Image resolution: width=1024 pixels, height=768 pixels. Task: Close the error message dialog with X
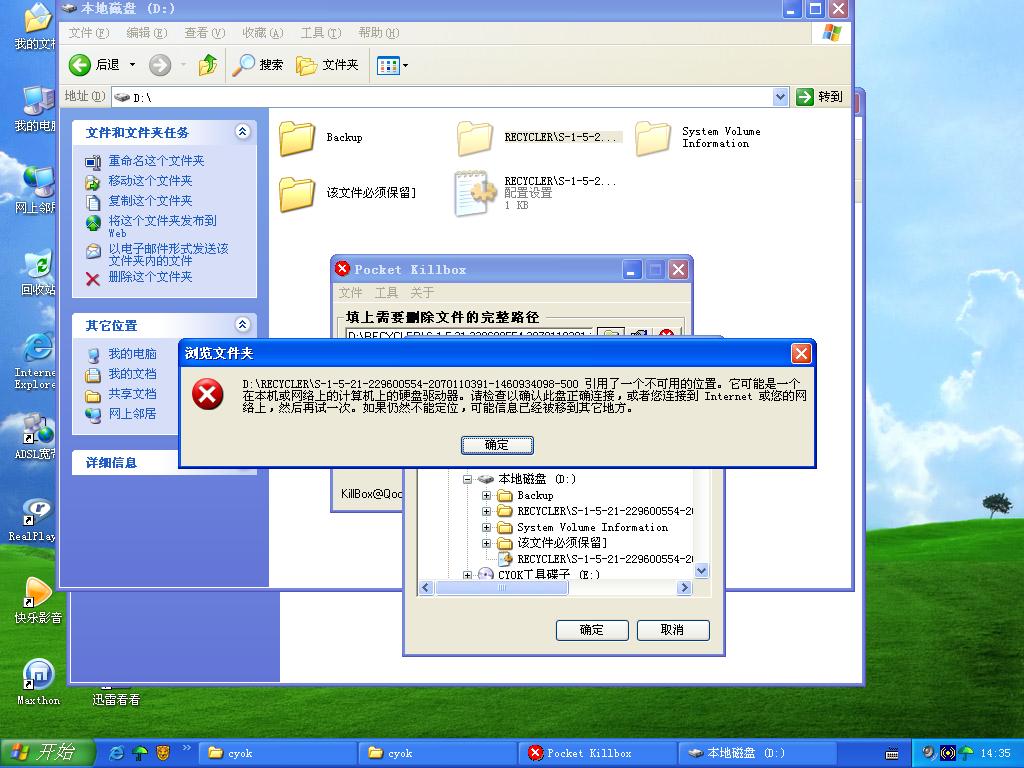801,353
